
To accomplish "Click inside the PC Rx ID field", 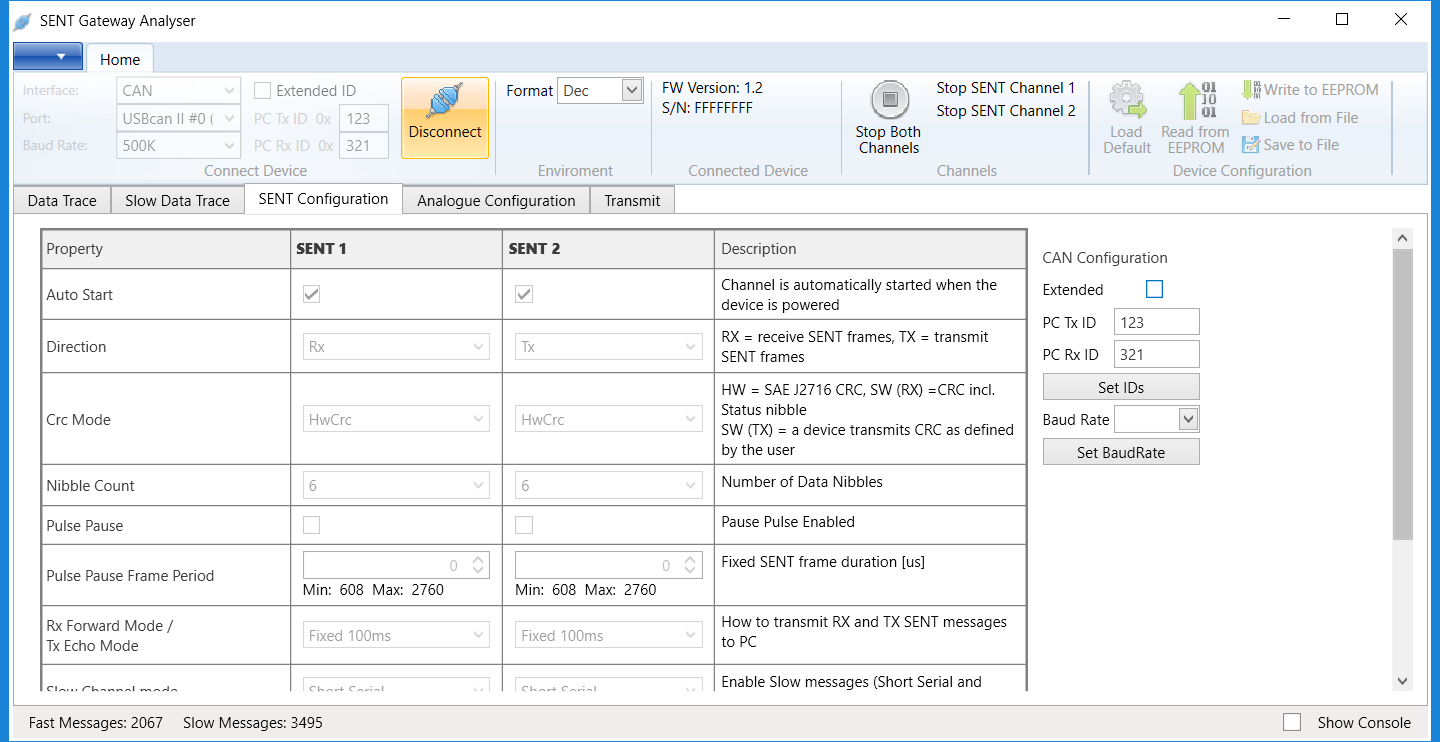I will coord(1156,353).
